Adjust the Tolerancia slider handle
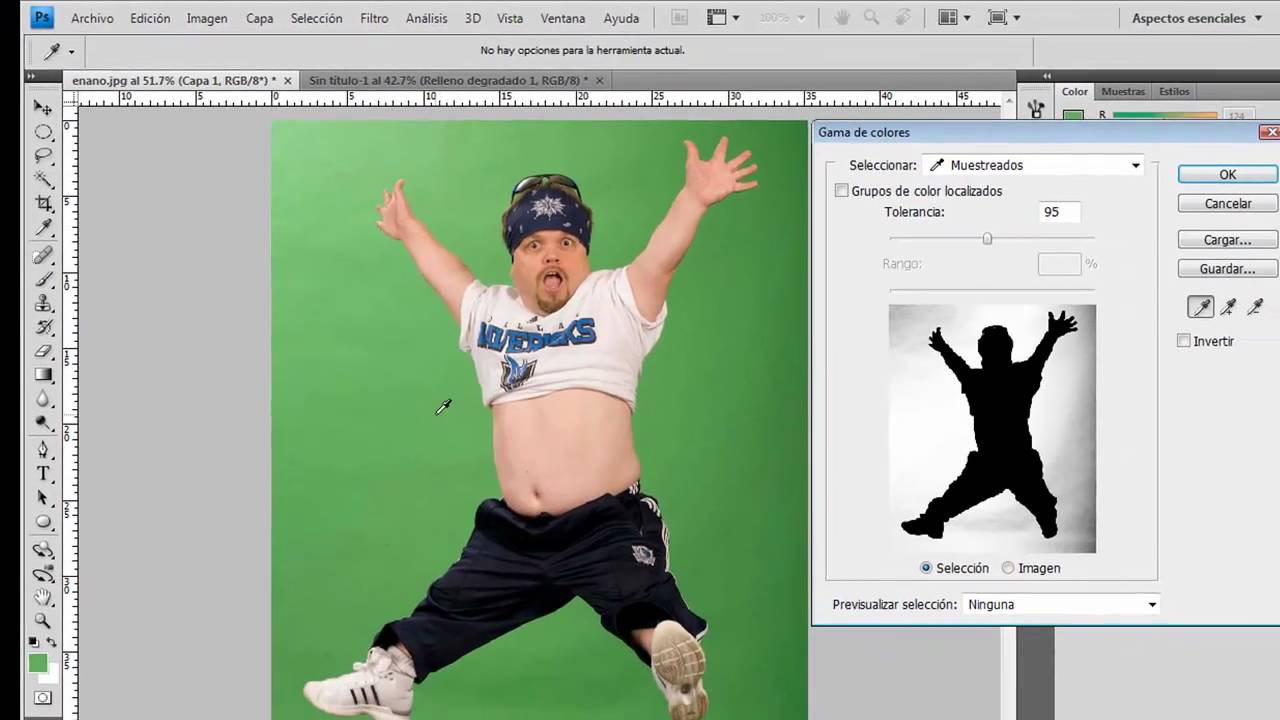Image resolution: width=1280 pixels, height=720 pixels. coord(987,239)
